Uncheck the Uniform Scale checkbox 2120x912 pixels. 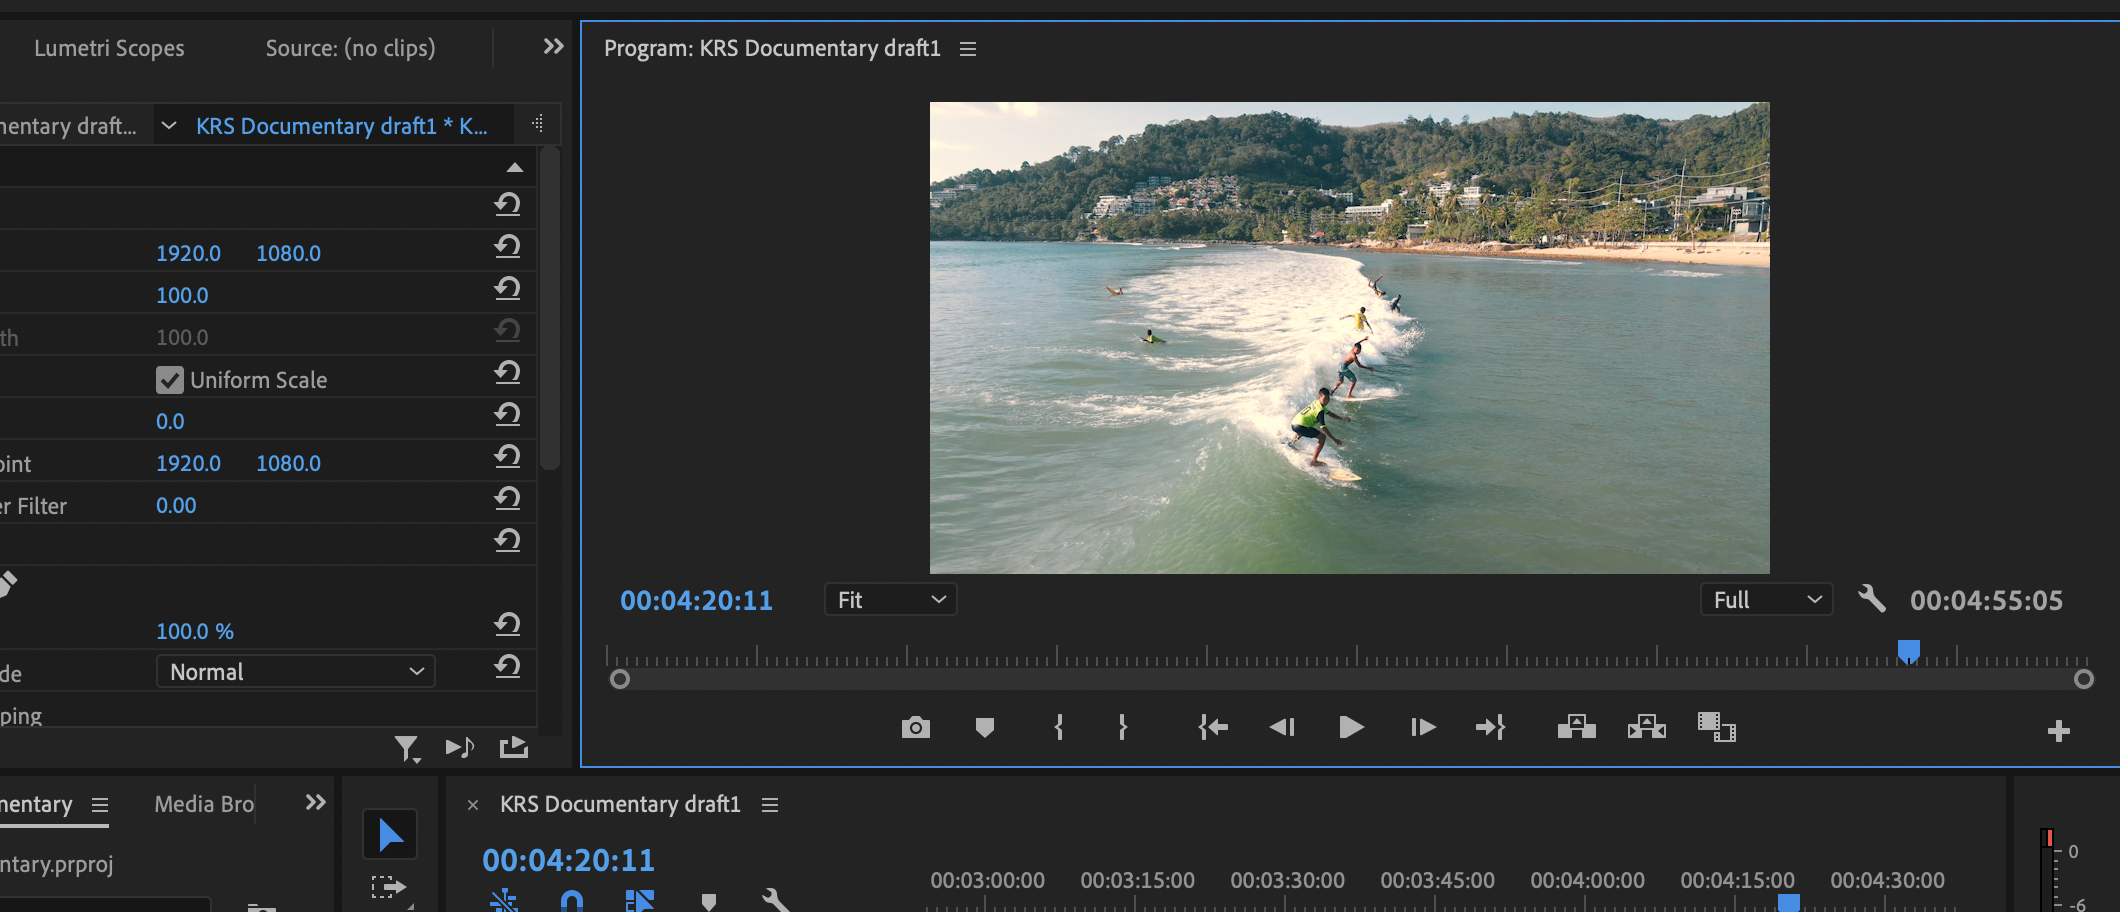170,380
